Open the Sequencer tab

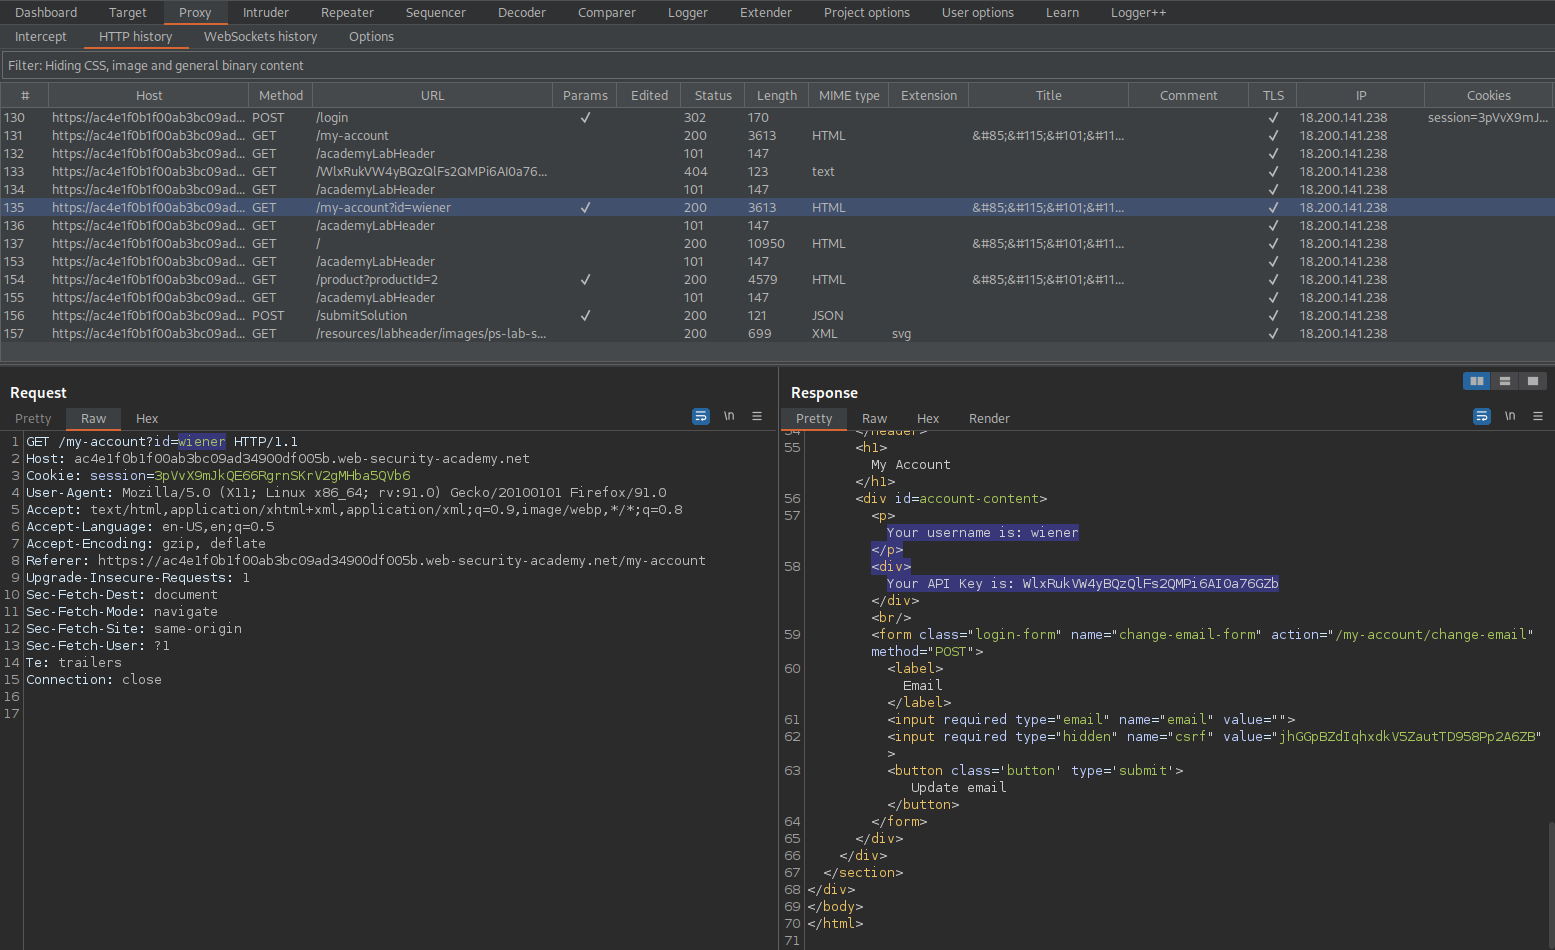[x=436, y=13]
